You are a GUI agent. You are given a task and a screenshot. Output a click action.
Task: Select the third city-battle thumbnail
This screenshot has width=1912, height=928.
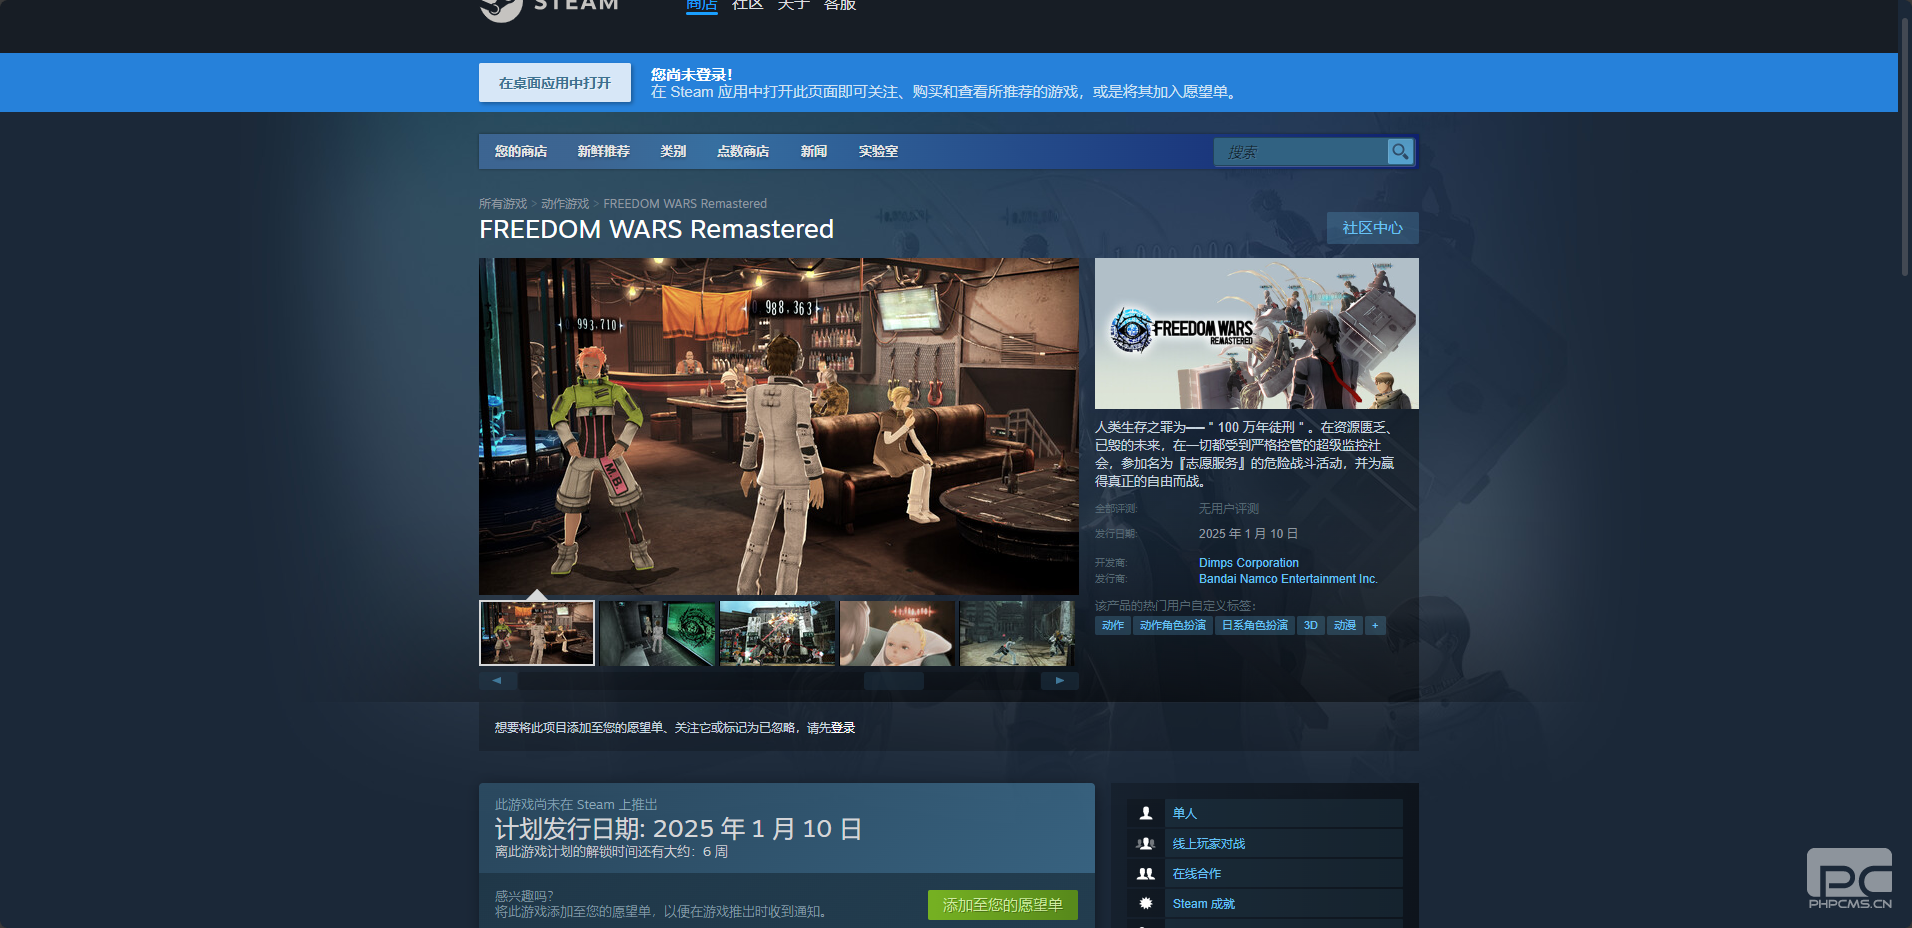(x=778, y=633)
